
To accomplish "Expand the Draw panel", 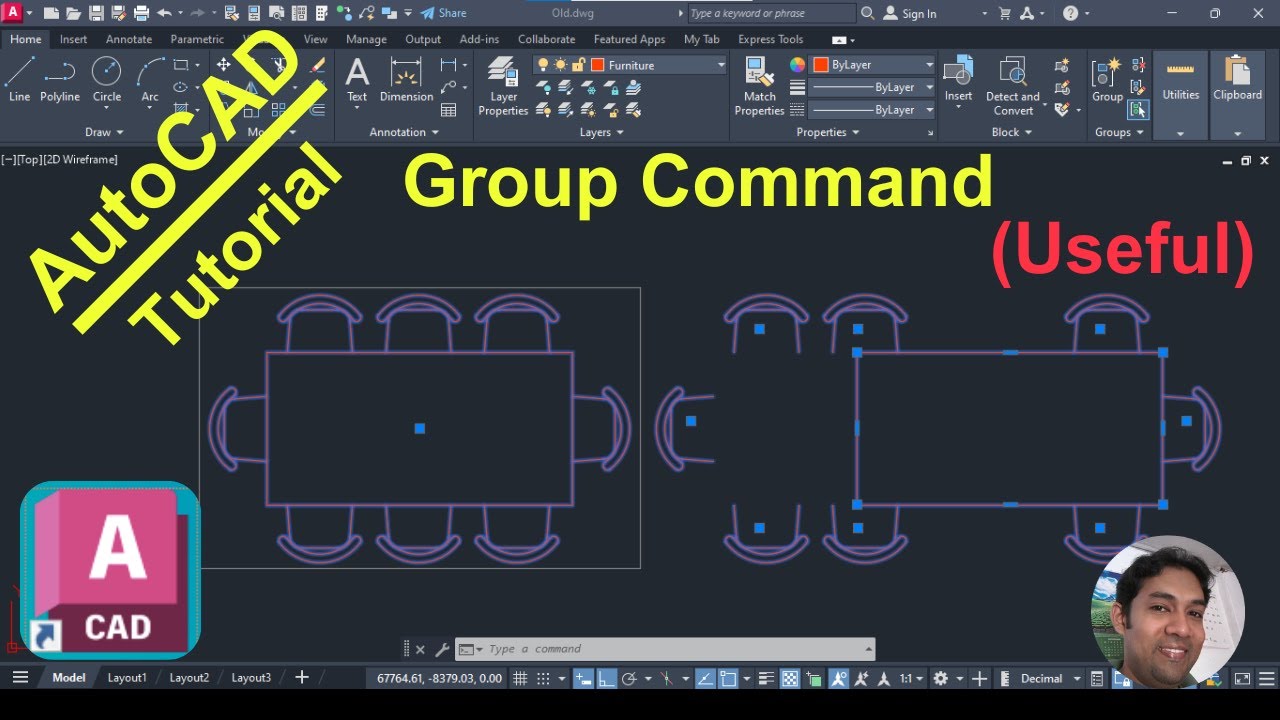I will pyautogui.click(x=104, y=132).
